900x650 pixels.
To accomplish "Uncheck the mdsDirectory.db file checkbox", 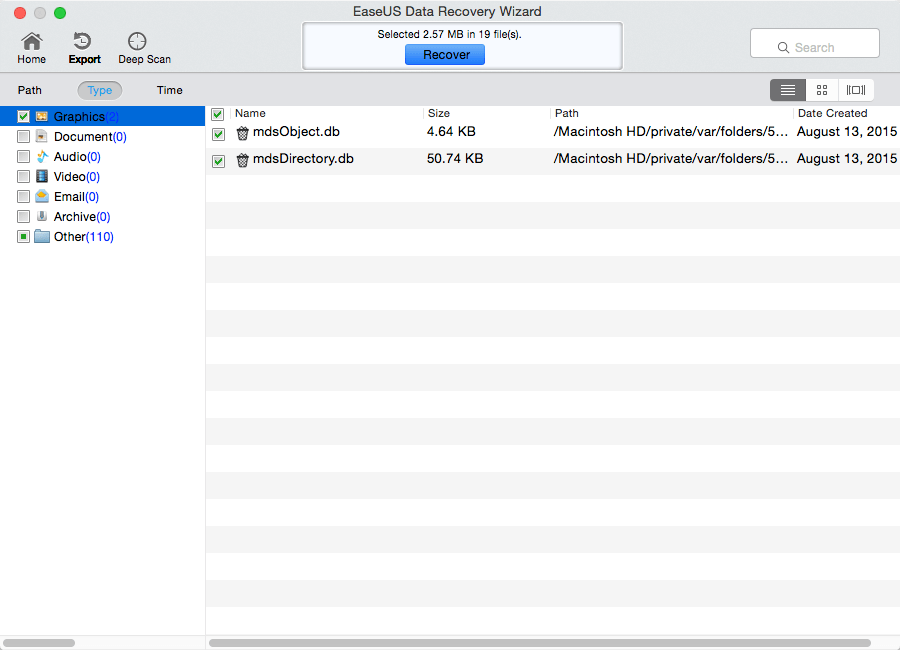I will pos(218,161).
